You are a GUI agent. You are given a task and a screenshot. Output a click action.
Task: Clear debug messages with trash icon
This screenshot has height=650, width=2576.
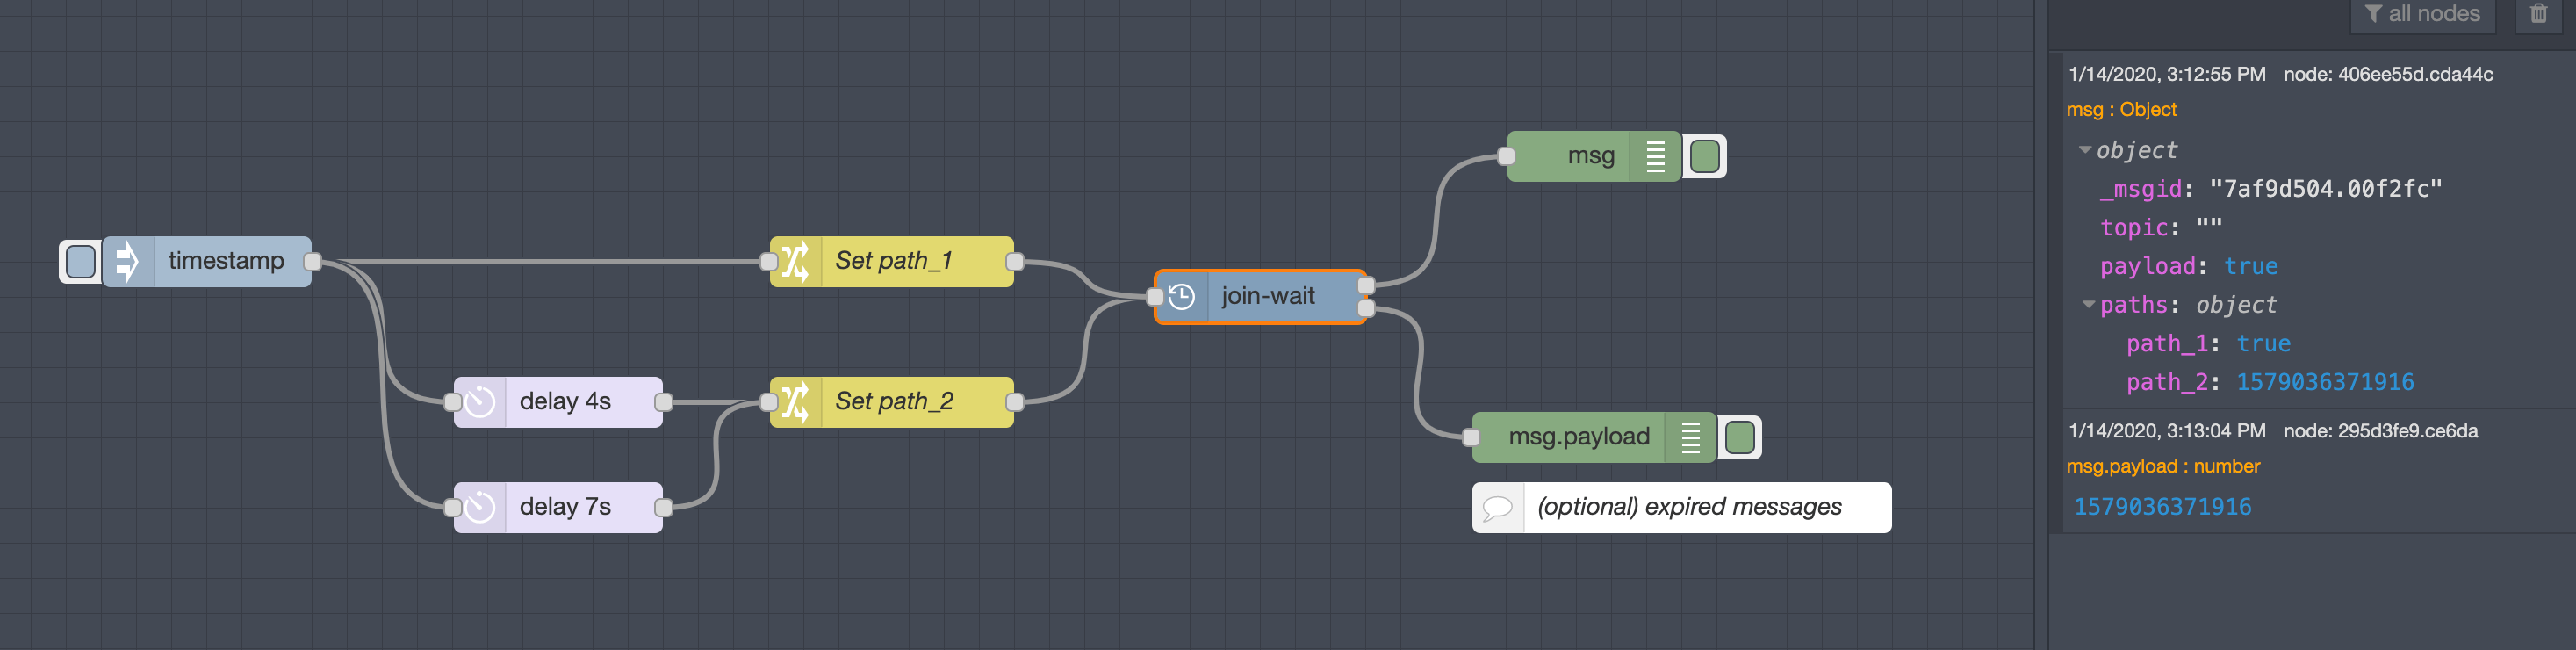(x=2538, y=14)
